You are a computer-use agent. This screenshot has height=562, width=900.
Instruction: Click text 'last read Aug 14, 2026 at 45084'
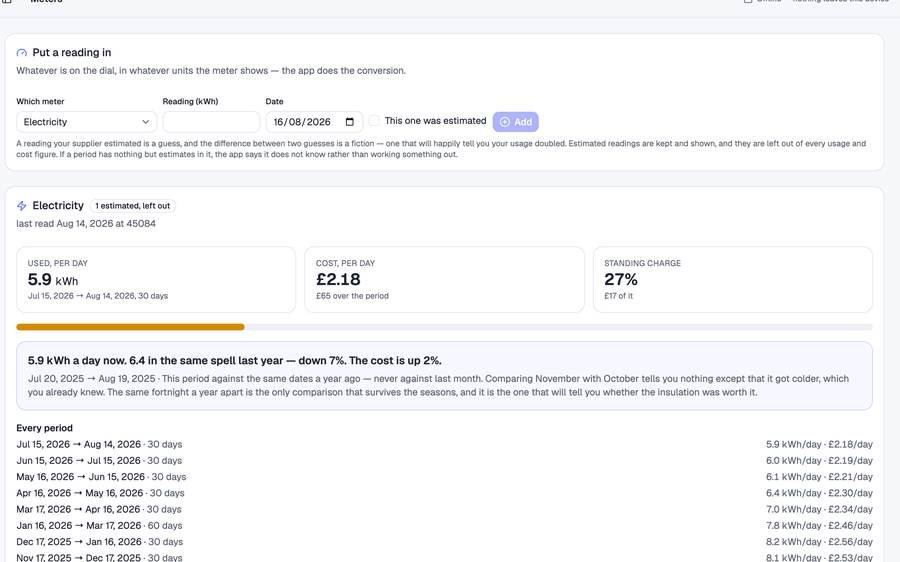point(86,223)
